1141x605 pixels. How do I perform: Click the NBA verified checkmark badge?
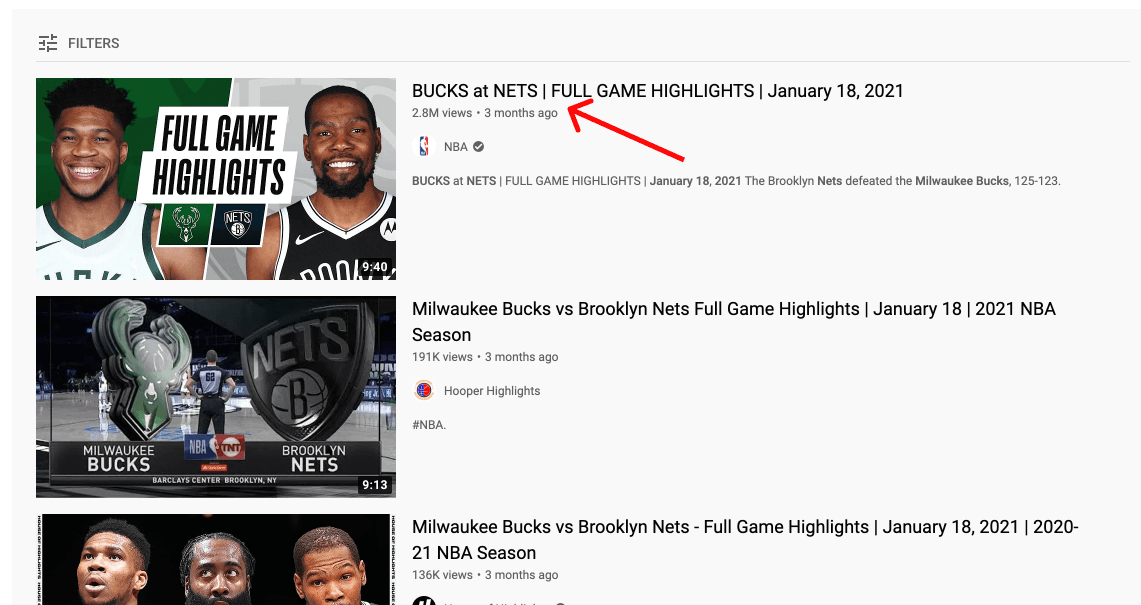pos(478,146)
